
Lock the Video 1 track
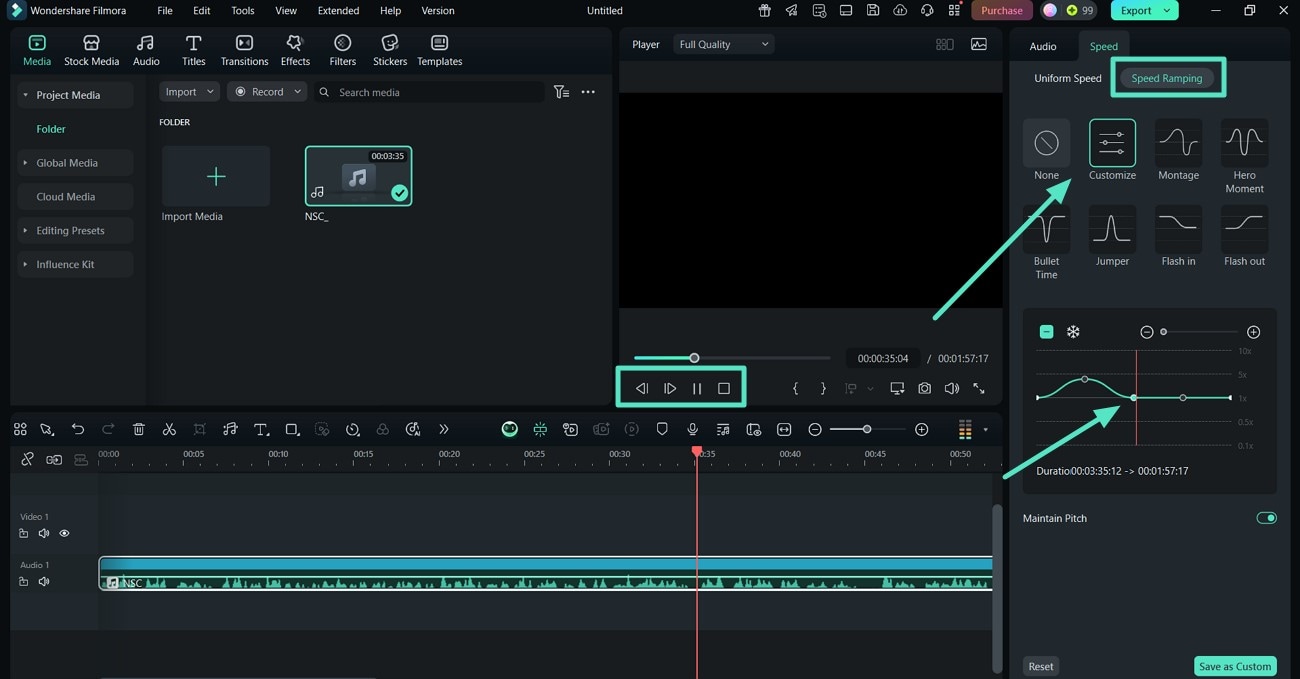coord(23,533)
